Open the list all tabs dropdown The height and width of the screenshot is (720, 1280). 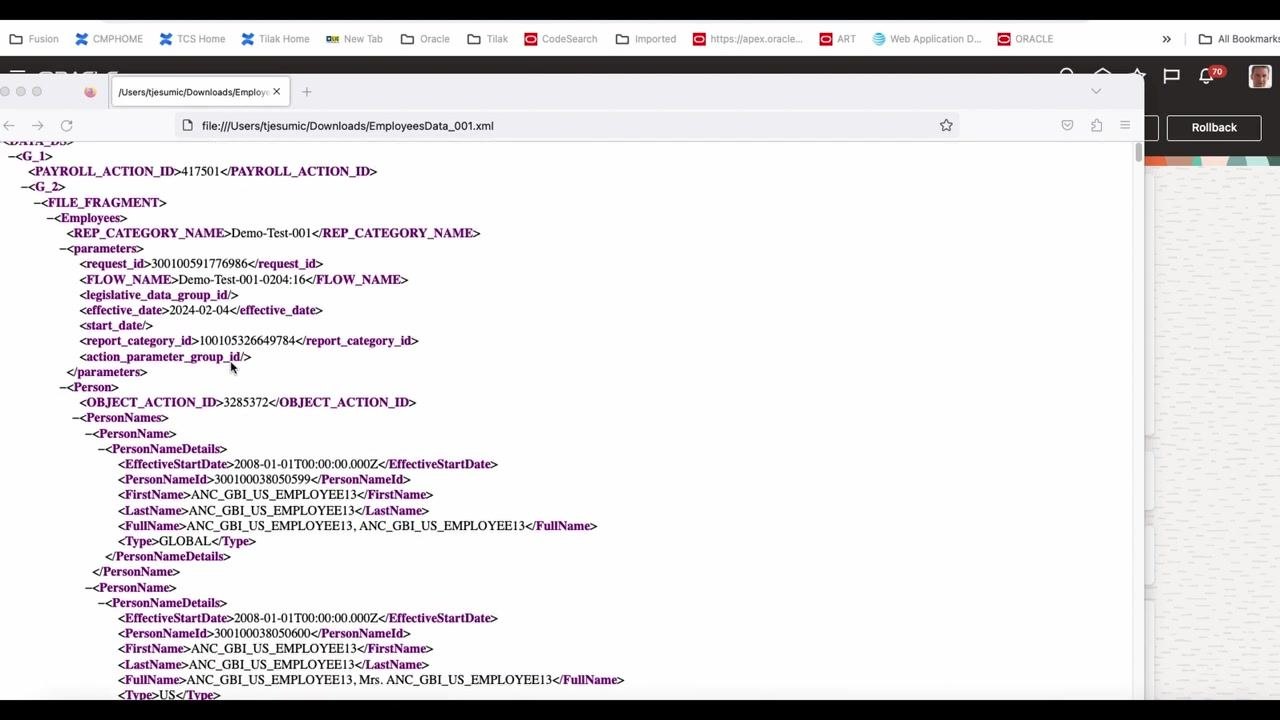[x=1096, y=92]
